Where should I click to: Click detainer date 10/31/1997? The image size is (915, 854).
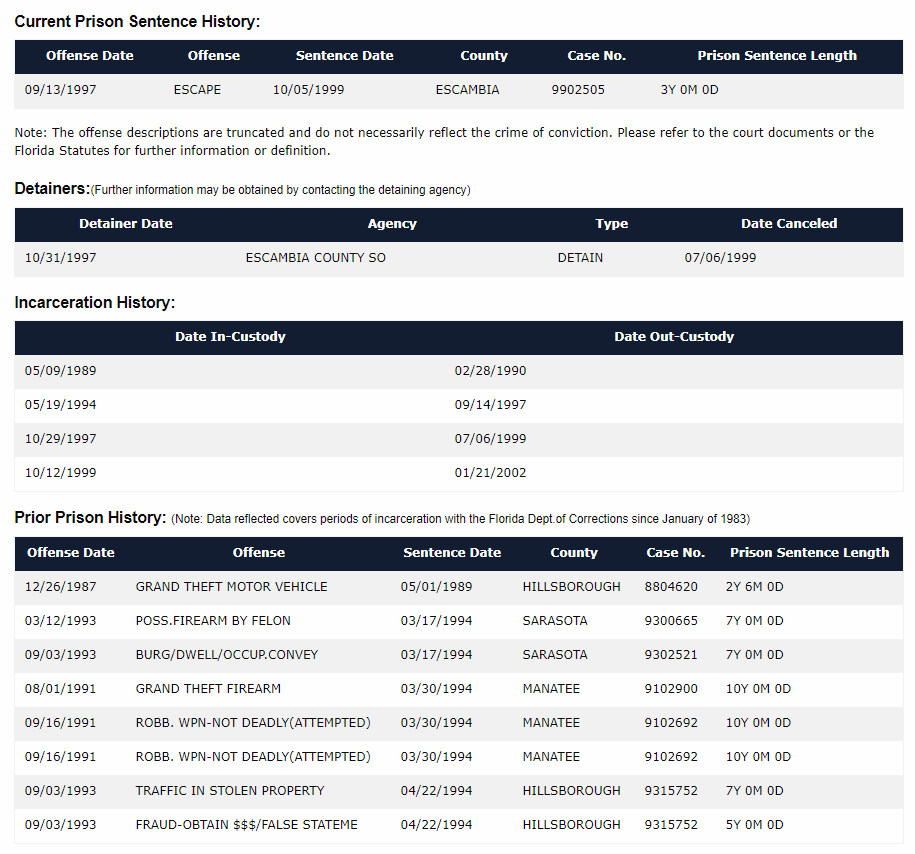[x=61, y=258]
